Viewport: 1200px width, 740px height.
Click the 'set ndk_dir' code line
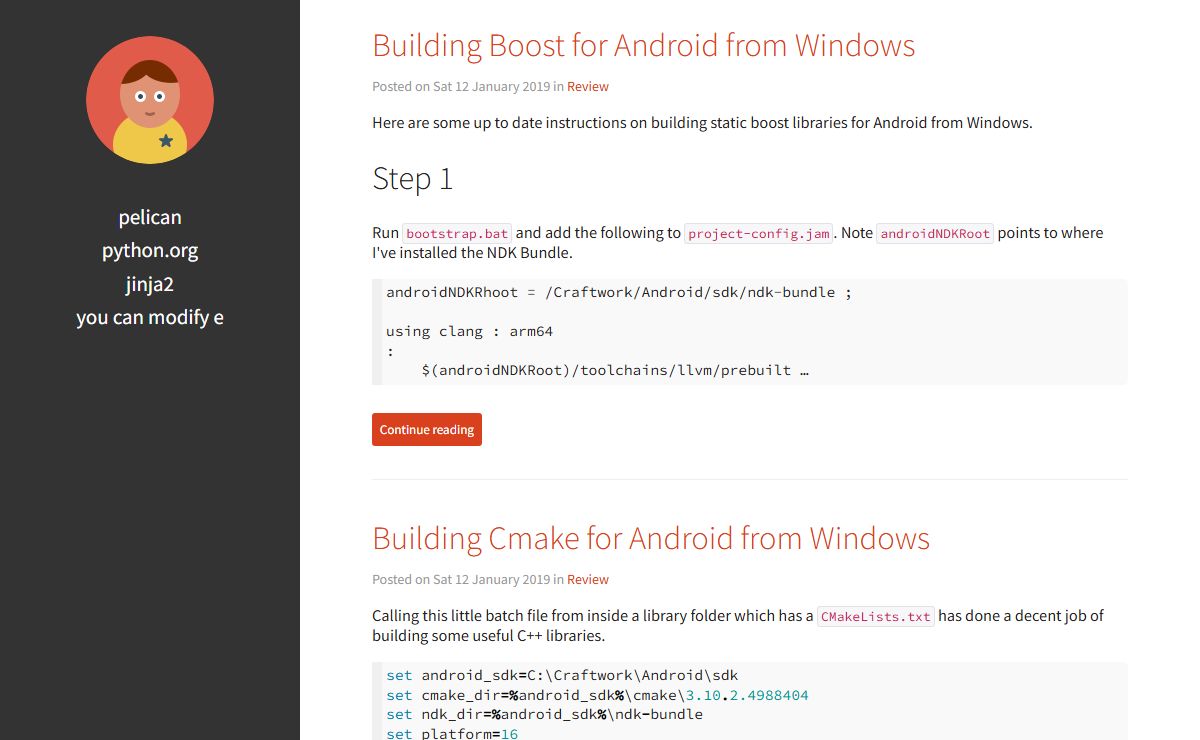(544, 714)
